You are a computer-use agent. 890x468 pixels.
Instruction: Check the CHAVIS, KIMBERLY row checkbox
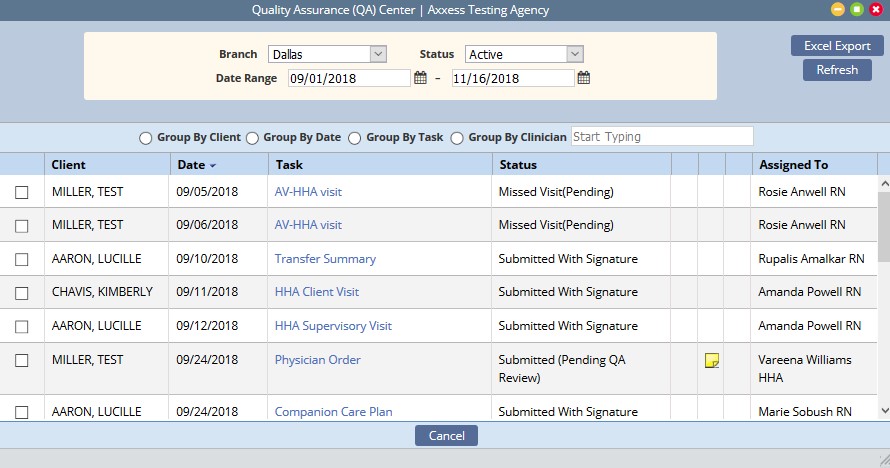click(x=22, y=292)
